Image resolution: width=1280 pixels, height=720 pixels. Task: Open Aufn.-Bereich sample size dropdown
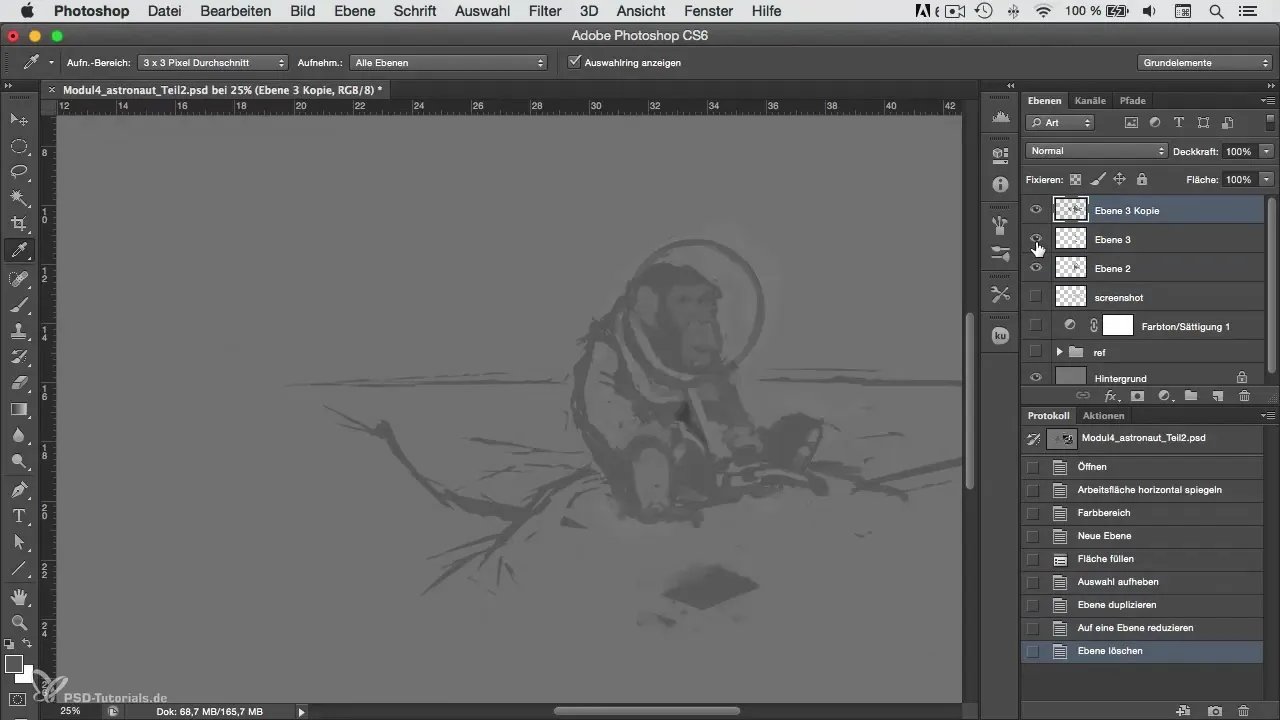pyautogui.click(x=212, y=62)
